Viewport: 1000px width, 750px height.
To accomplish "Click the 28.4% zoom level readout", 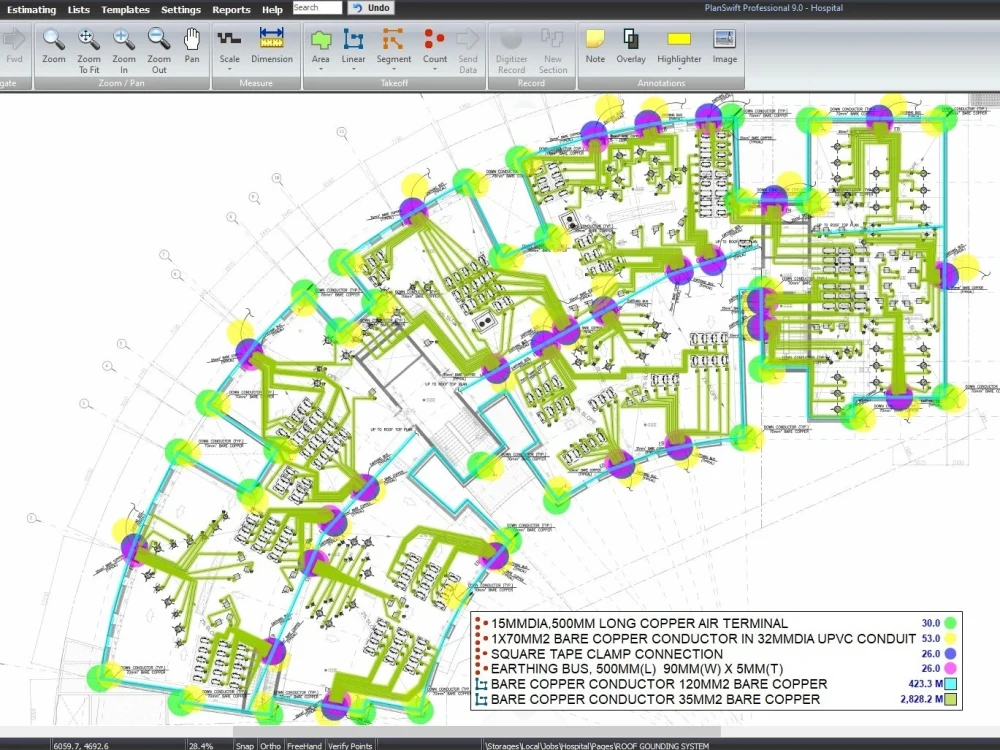I will click(x=202, y=745).
